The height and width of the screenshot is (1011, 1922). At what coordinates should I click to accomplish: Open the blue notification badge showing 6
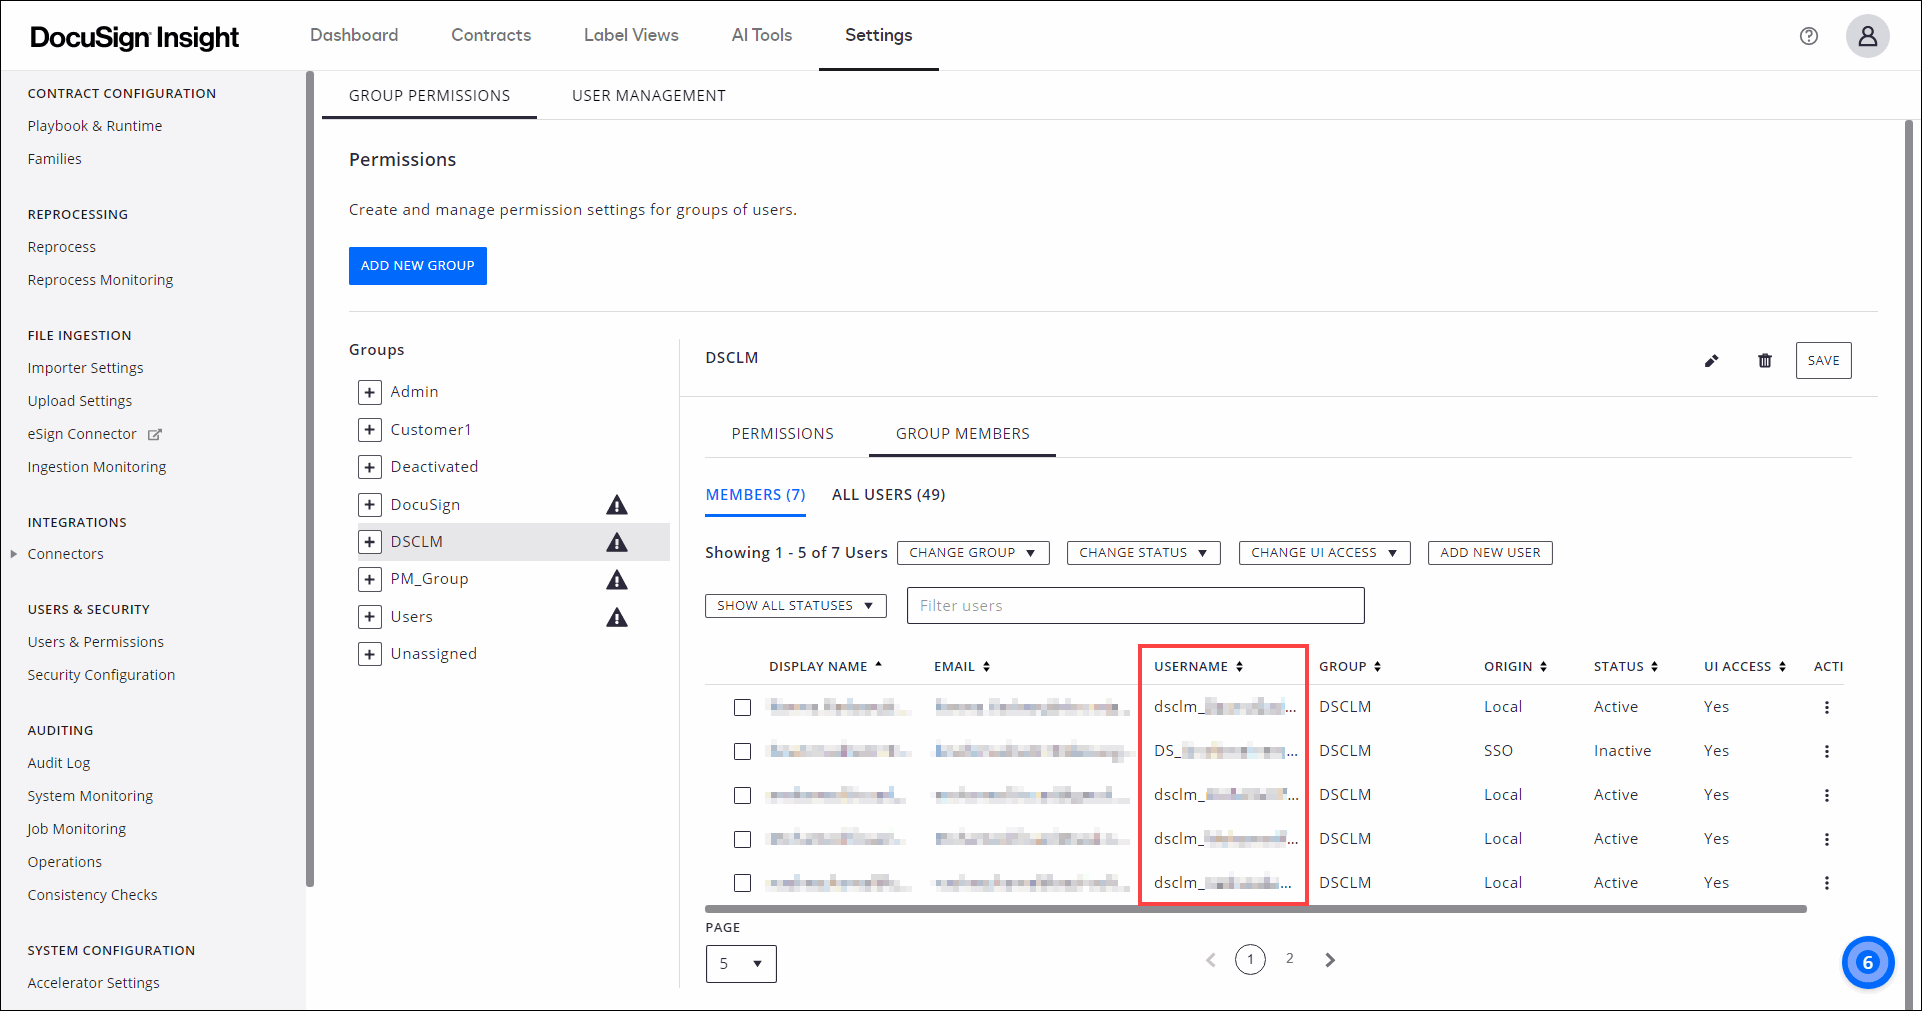click(x=1867, y=962)
